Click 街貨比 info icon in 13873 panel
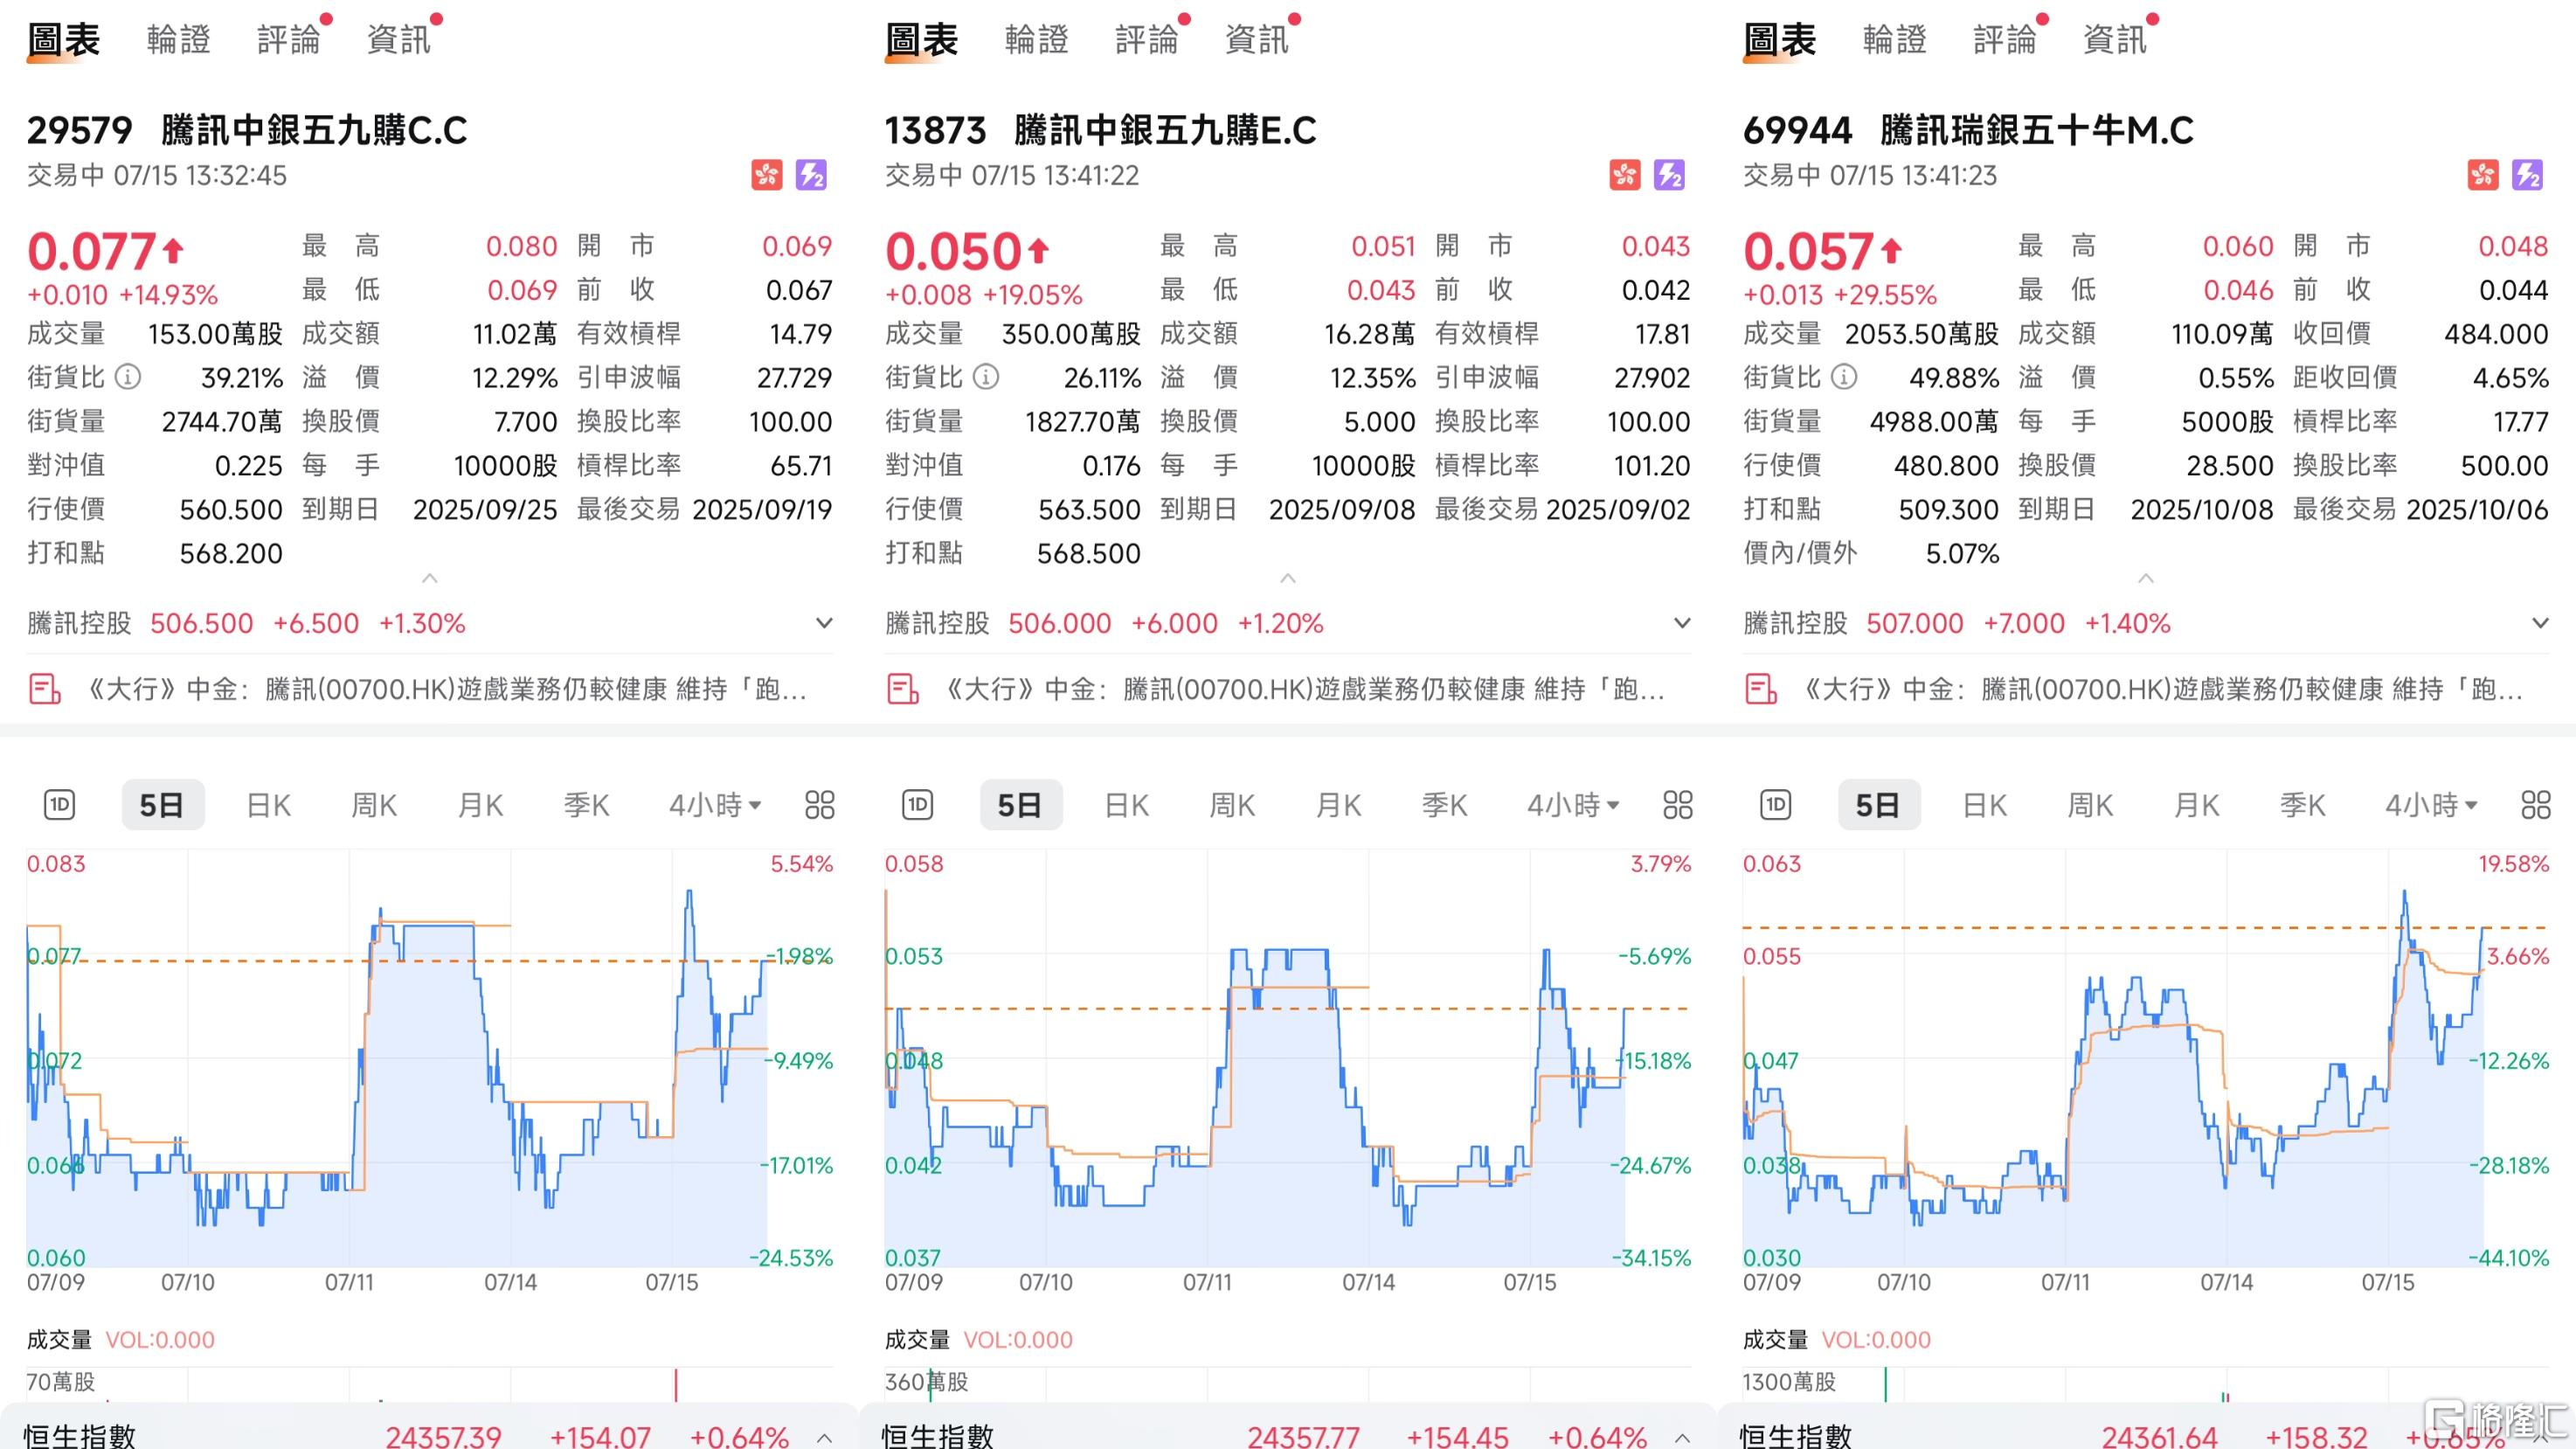This screenshot has height=1449, width=2576. (986, 377)
